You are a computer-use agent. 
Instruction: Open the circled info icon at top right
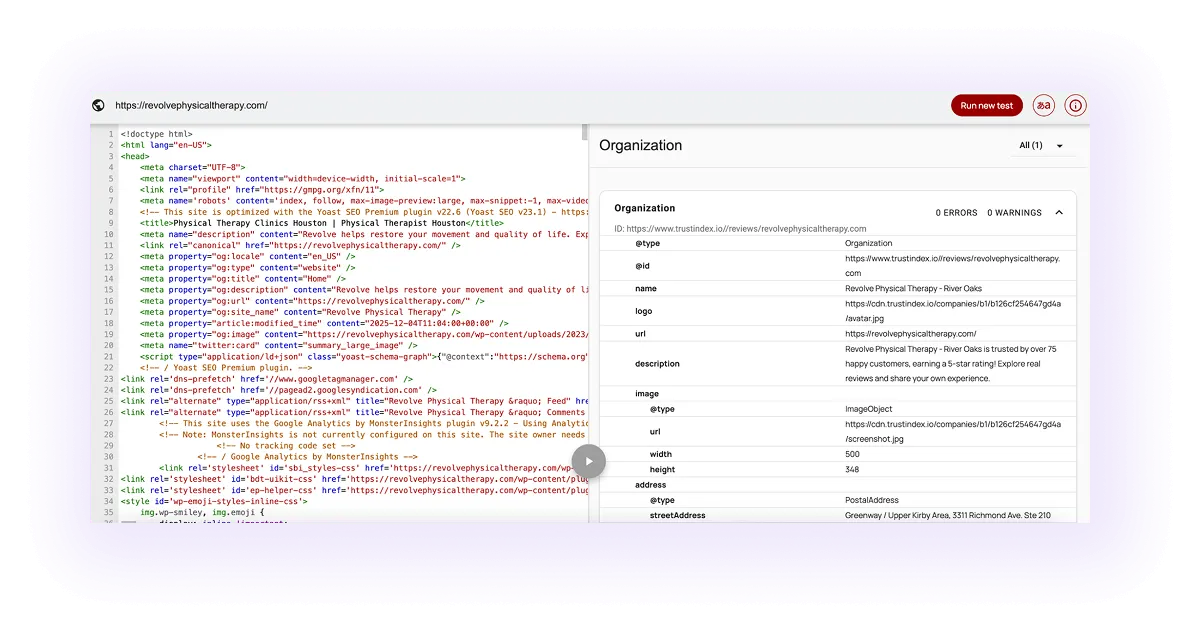point(1074,105)
